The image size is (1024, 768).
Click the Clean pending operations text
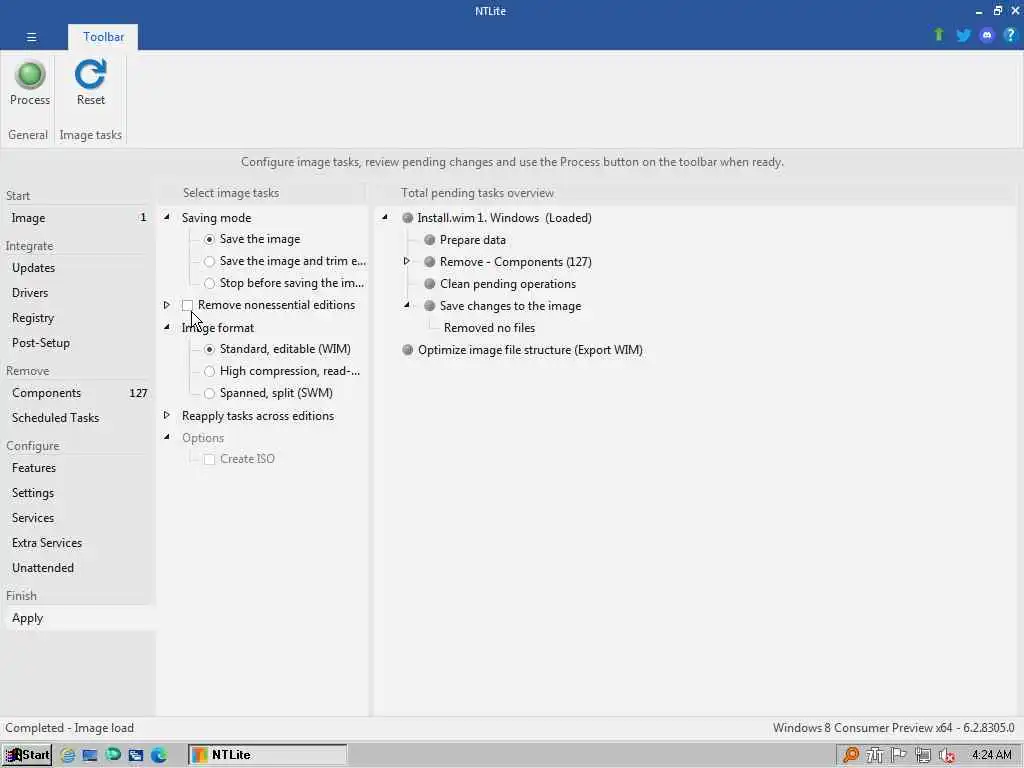[x=508, y=284]
